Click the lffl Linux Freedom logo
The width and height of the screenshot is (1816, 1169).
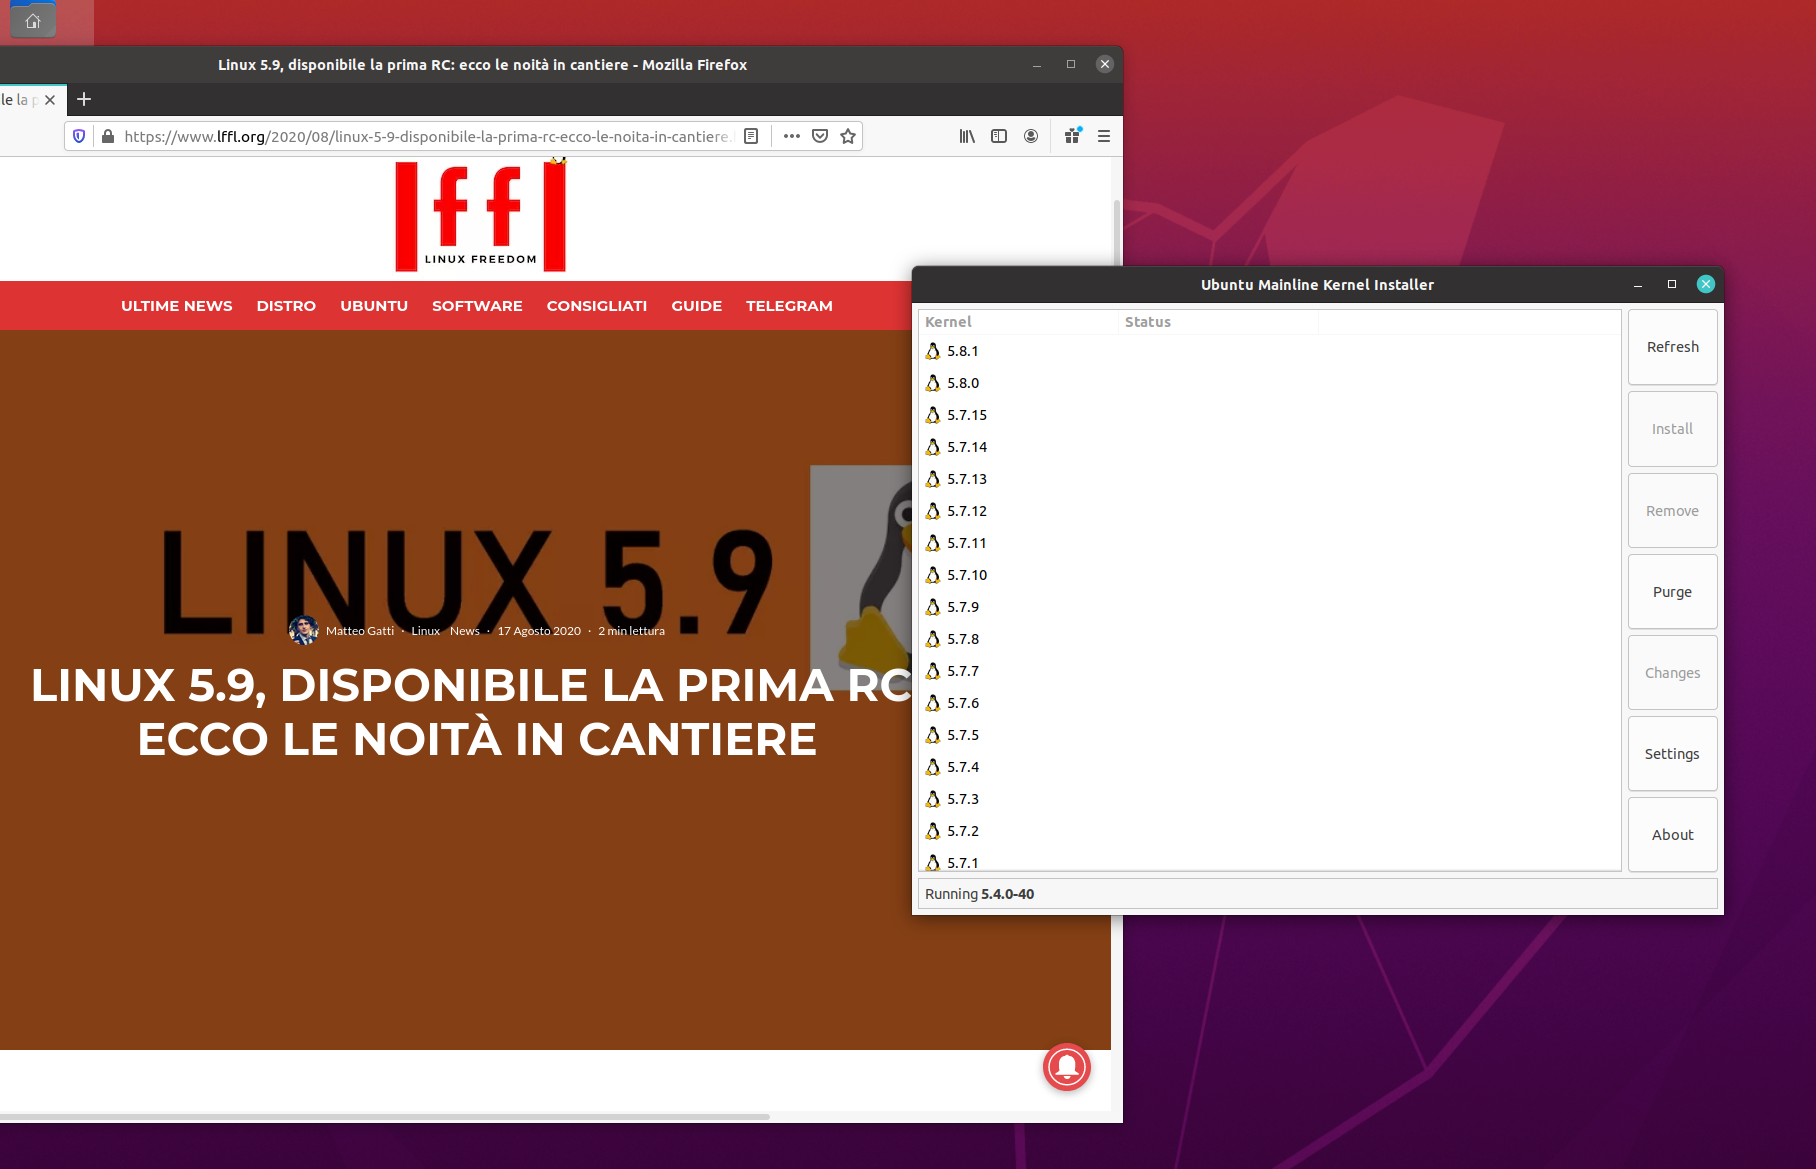pos(481,216)
